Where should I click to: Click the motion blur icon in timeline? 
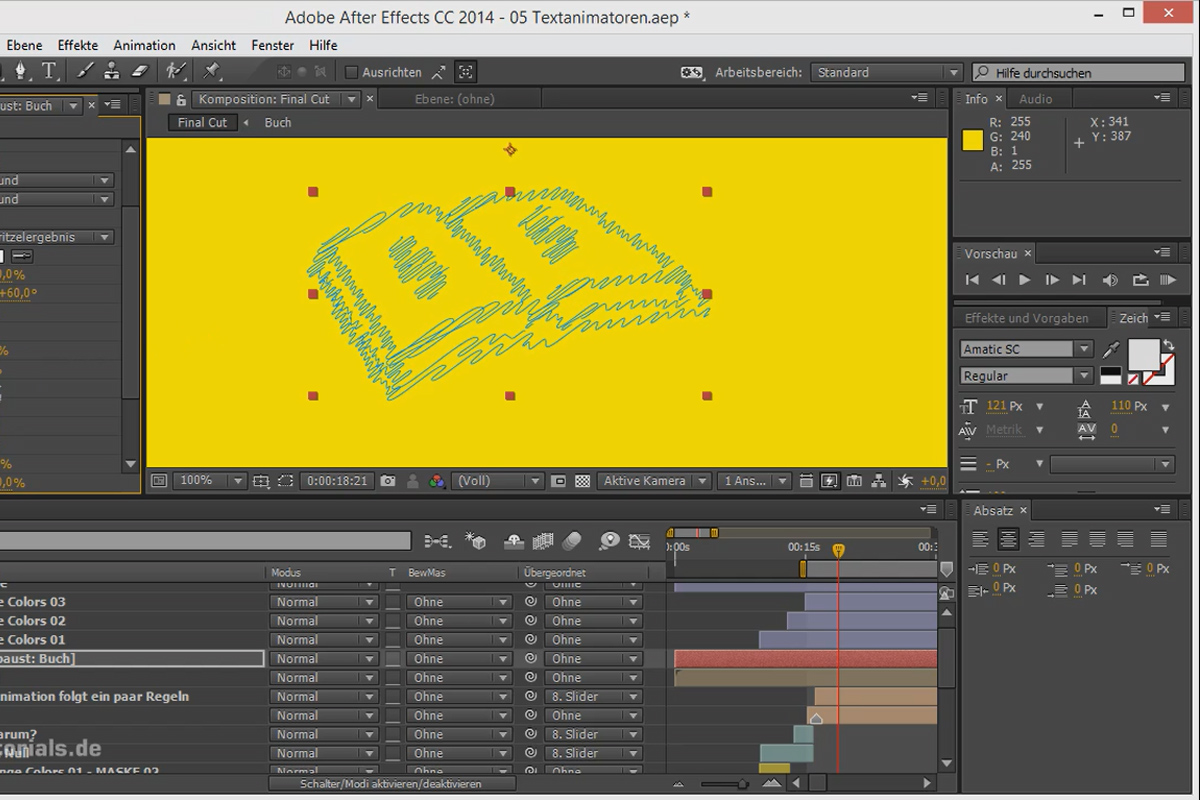(x=572, y=541)
